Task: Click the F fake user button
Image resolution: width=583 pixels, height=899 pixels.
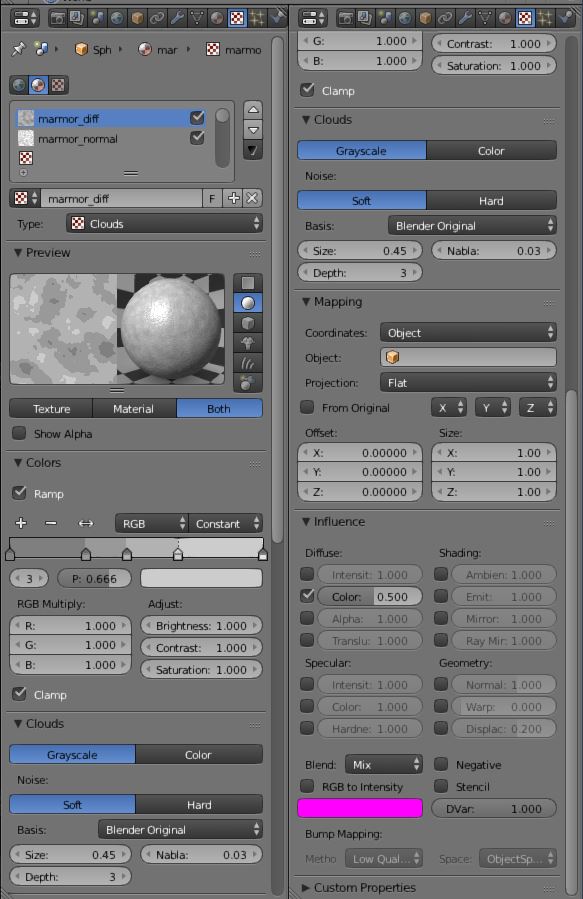Action: (212, 198)
